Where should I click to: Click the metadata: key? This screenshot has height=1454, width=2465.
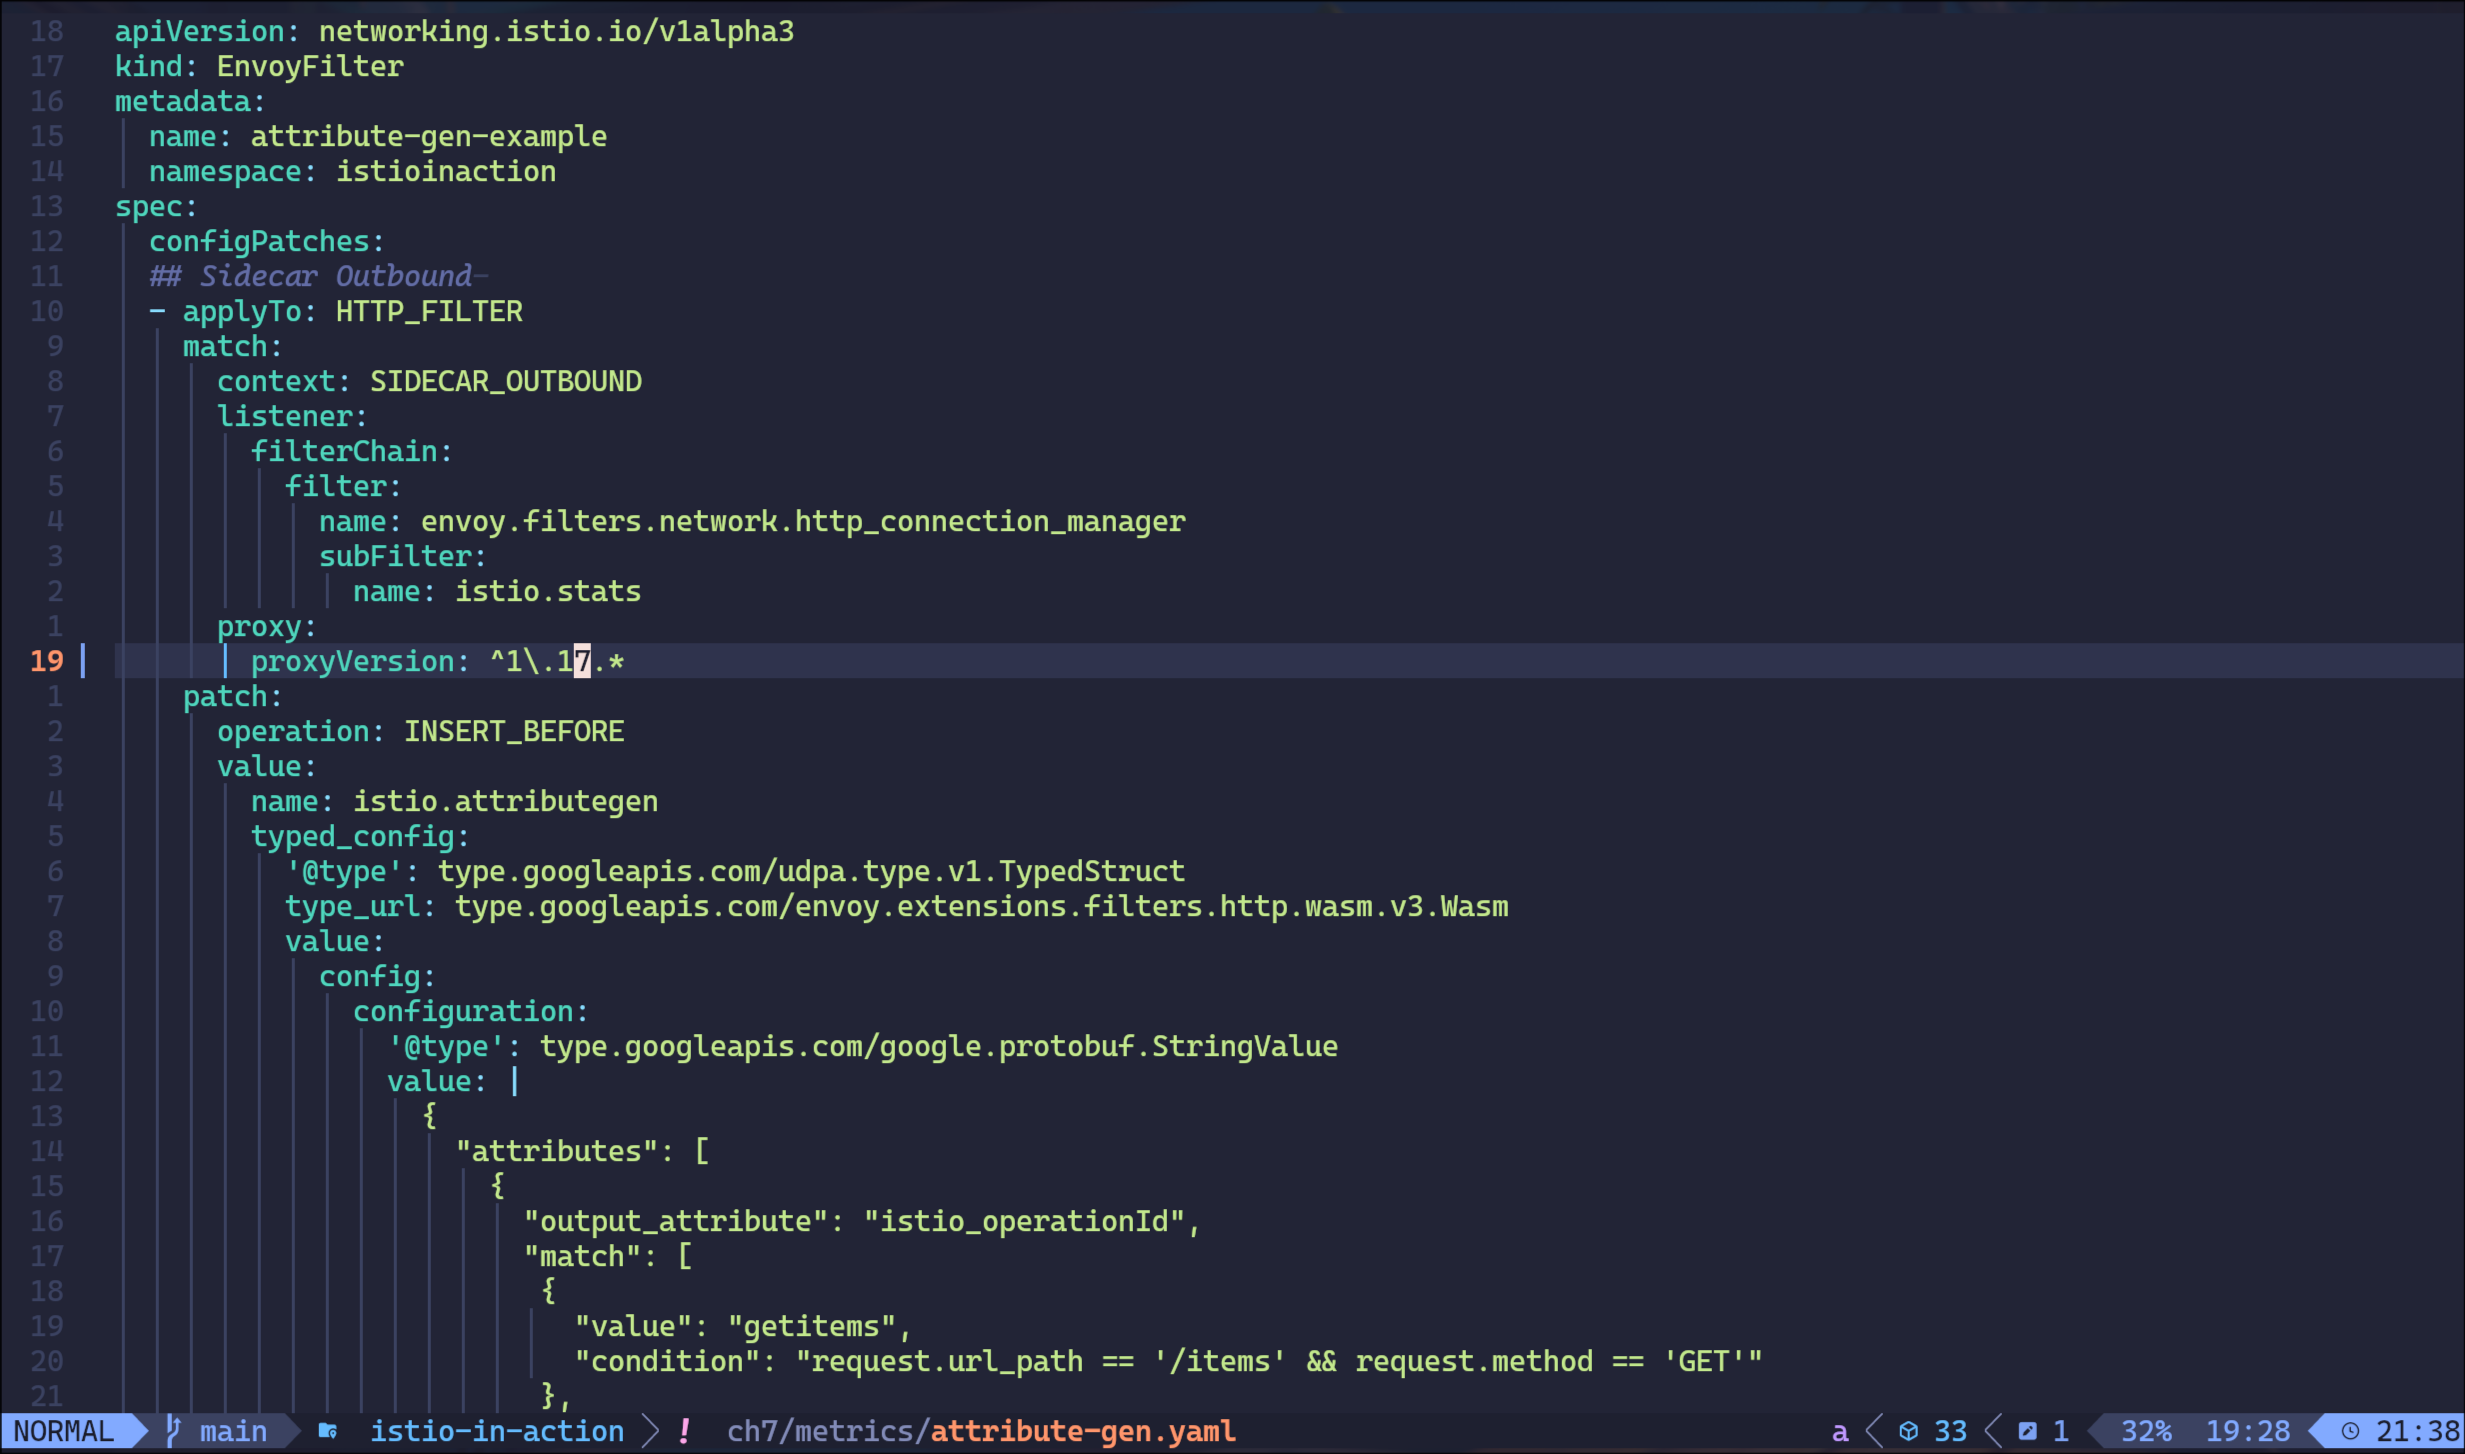(x=190, y=101)
